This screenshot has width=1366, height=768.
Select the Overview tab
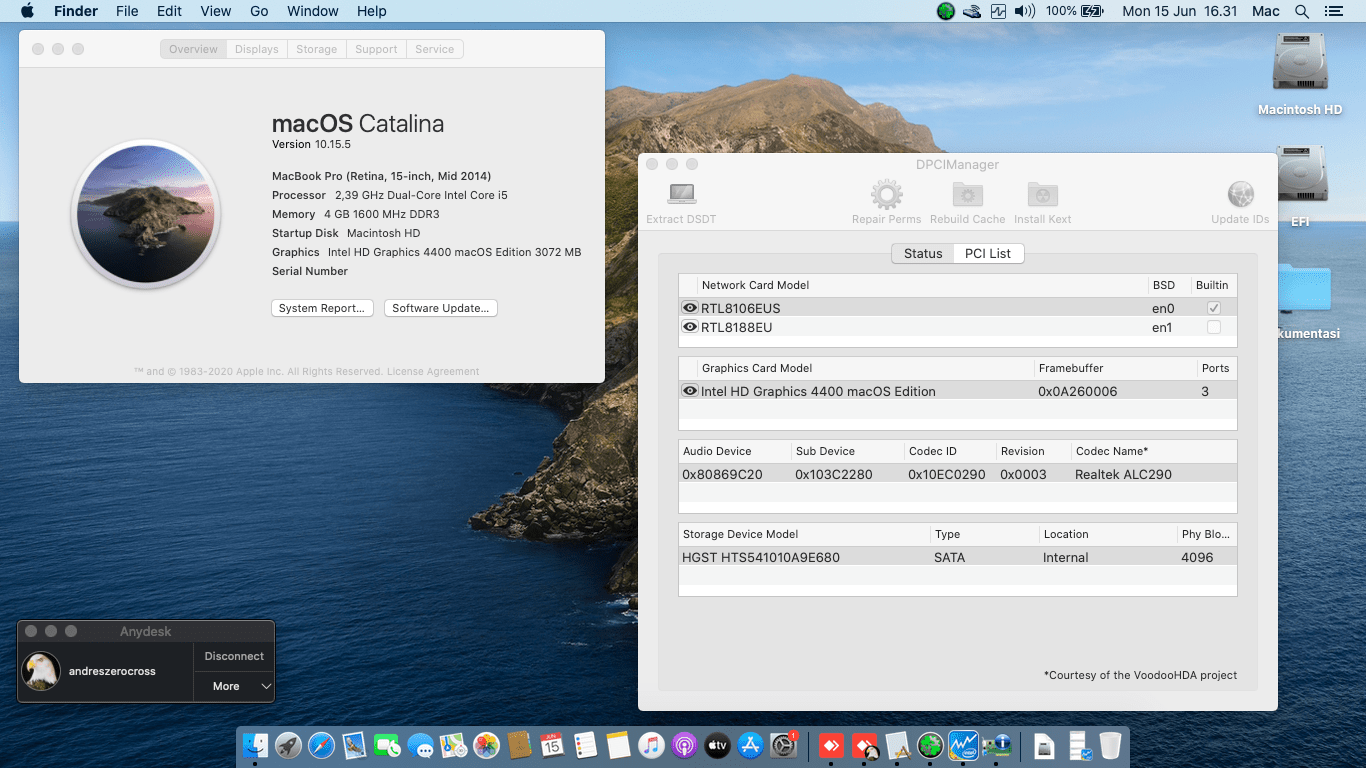[193, 49]
